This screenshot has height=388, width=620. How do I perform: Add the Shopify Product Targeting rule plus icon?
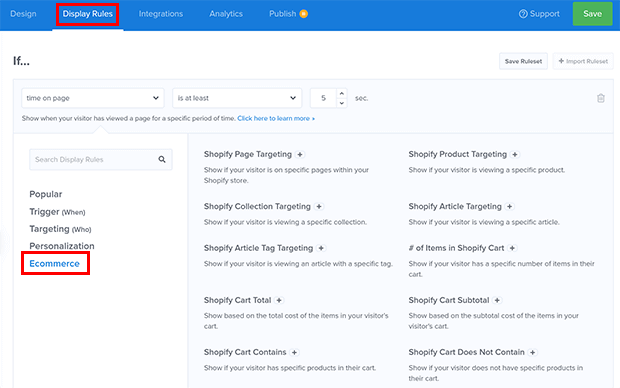[515, 155]
